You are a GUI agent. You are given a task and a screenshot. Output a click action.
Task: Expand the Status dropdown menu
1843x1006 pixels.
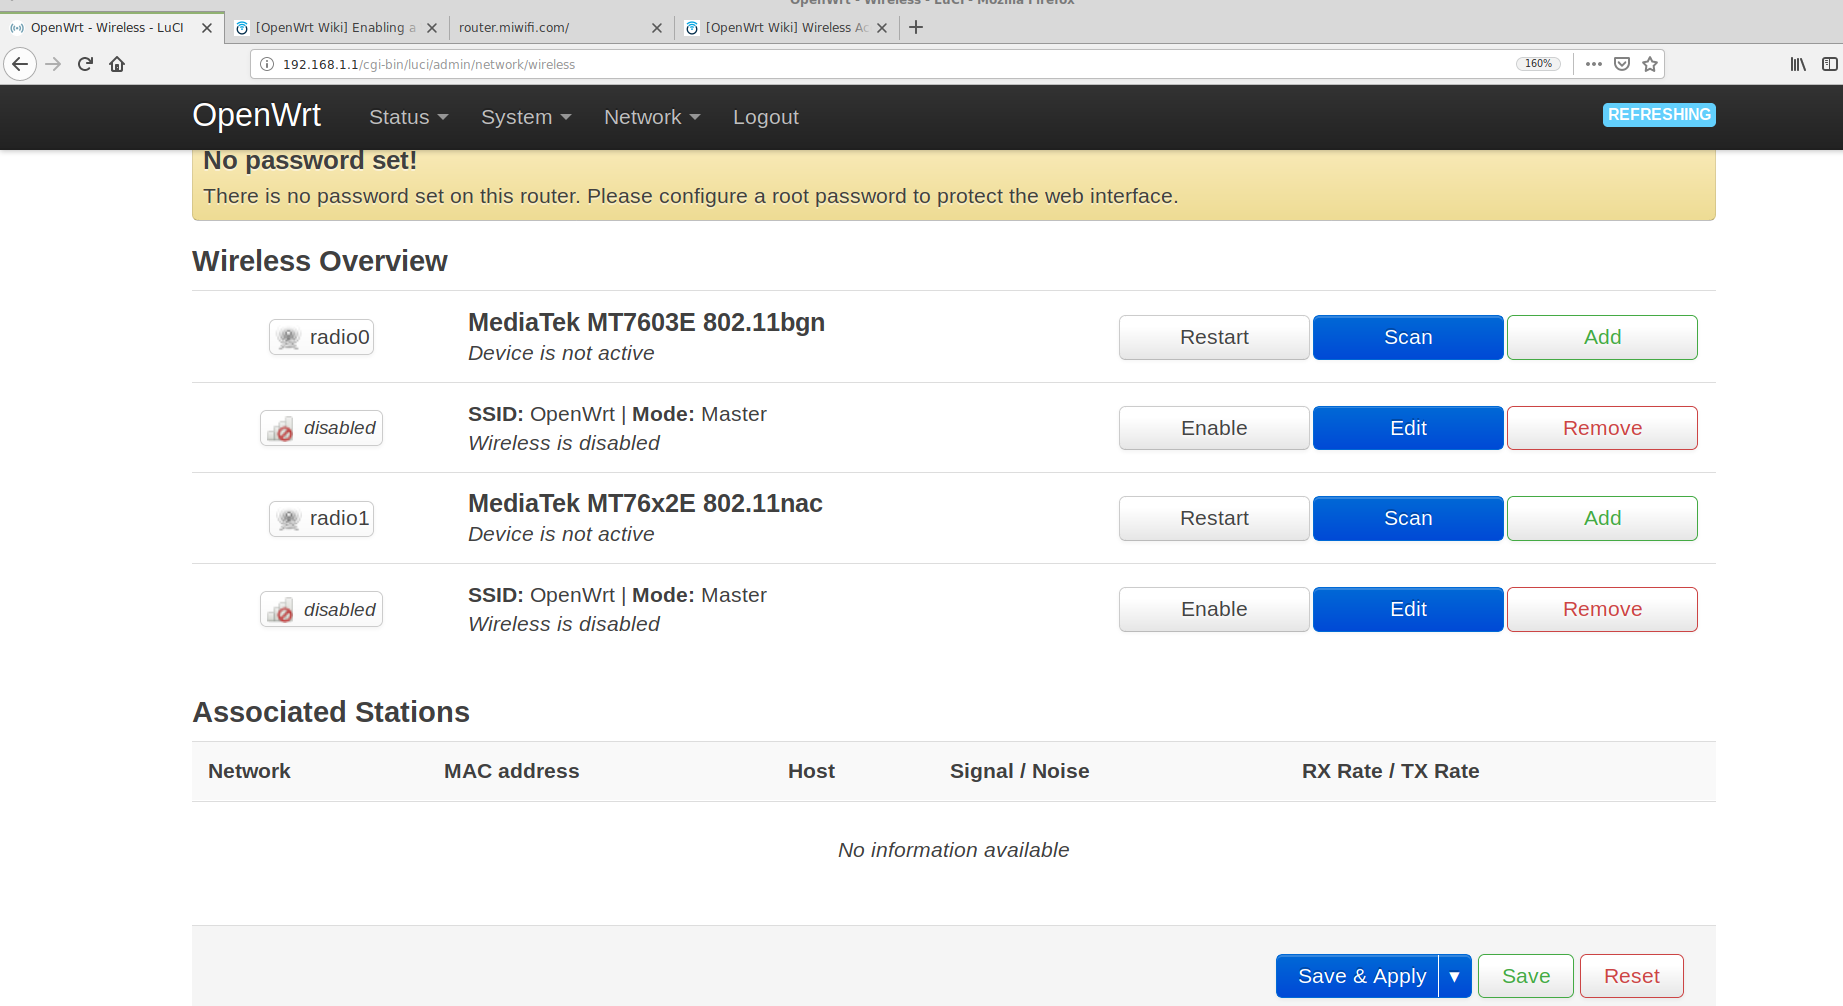[x=408, y=117]
